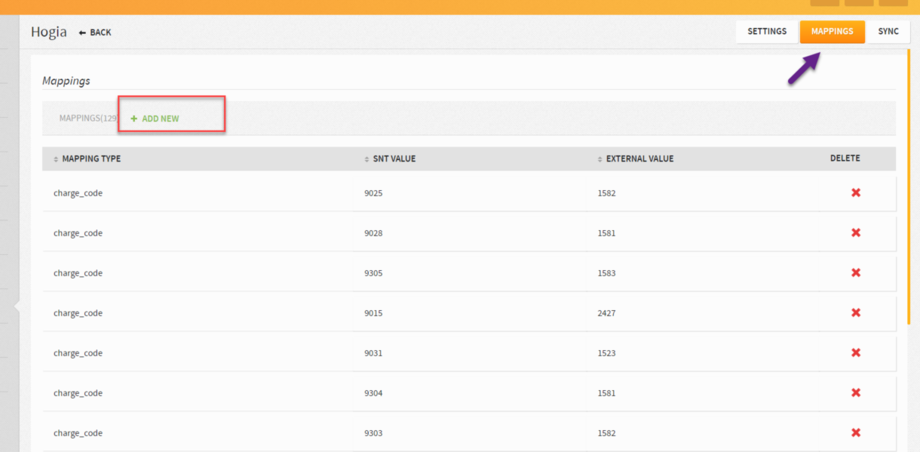
Task: Go back using the Back link
Action: tap(95, 32)
